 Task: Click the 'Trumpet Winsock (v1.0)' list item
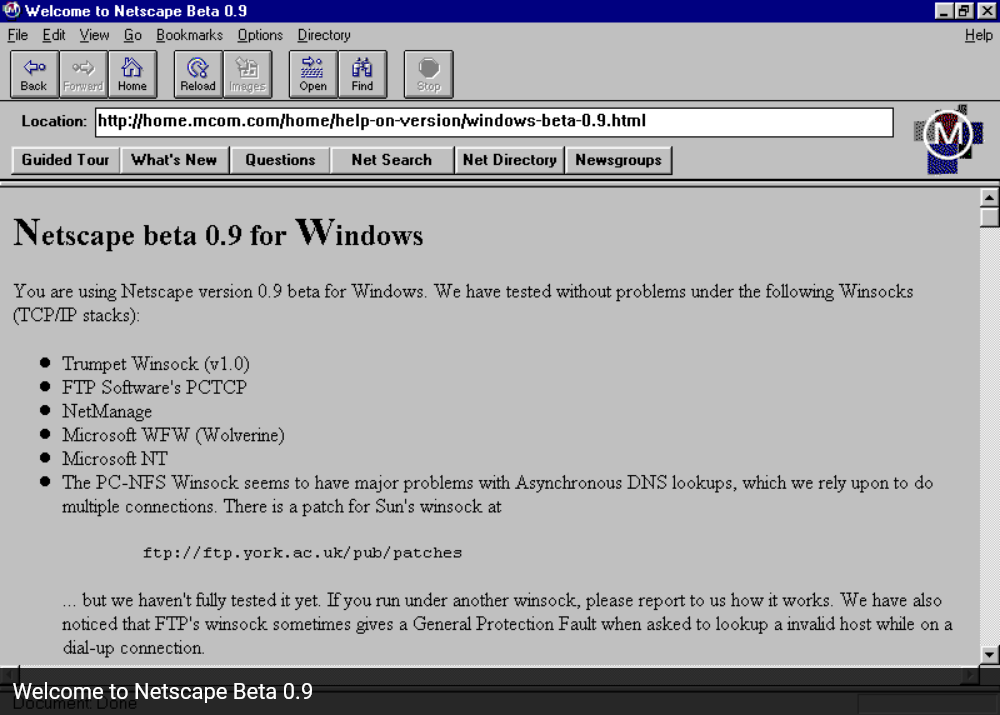pos(156,364)
